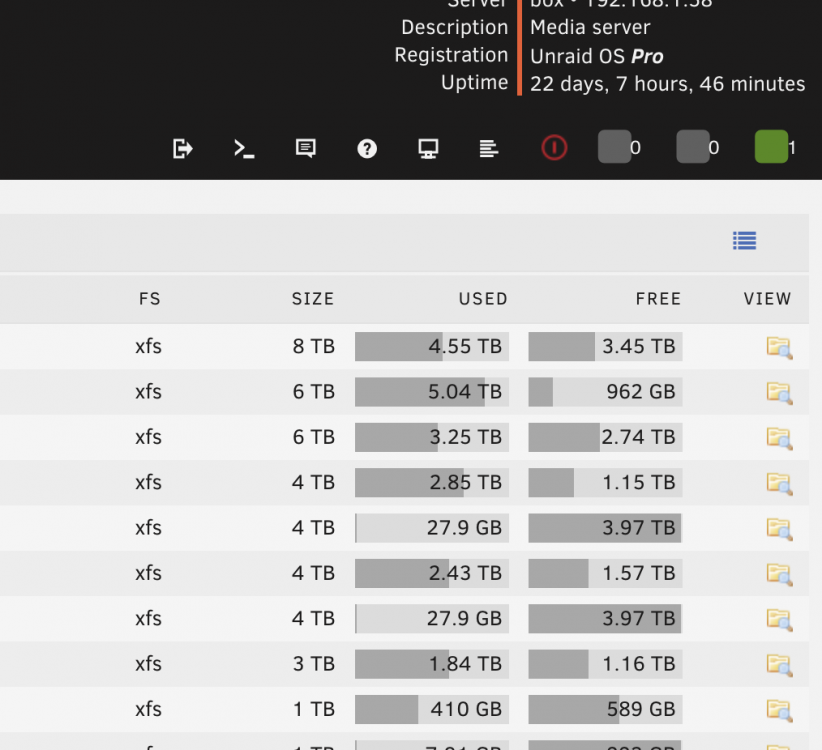822x750 pixels.
Task: Click the USED column header
Action: 483,299
